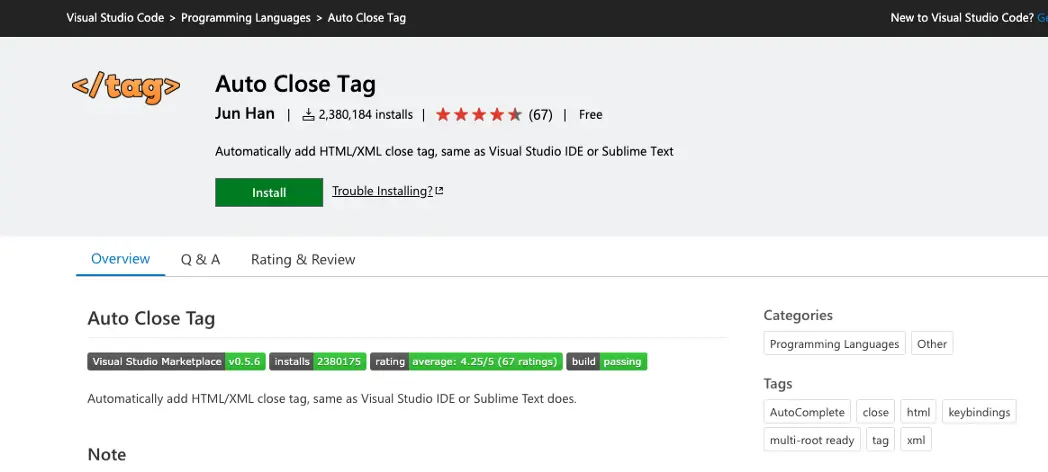1048x472 pixels.
Task: Click the Visual Studio Marketplace version badge
Action: point(177,362)
